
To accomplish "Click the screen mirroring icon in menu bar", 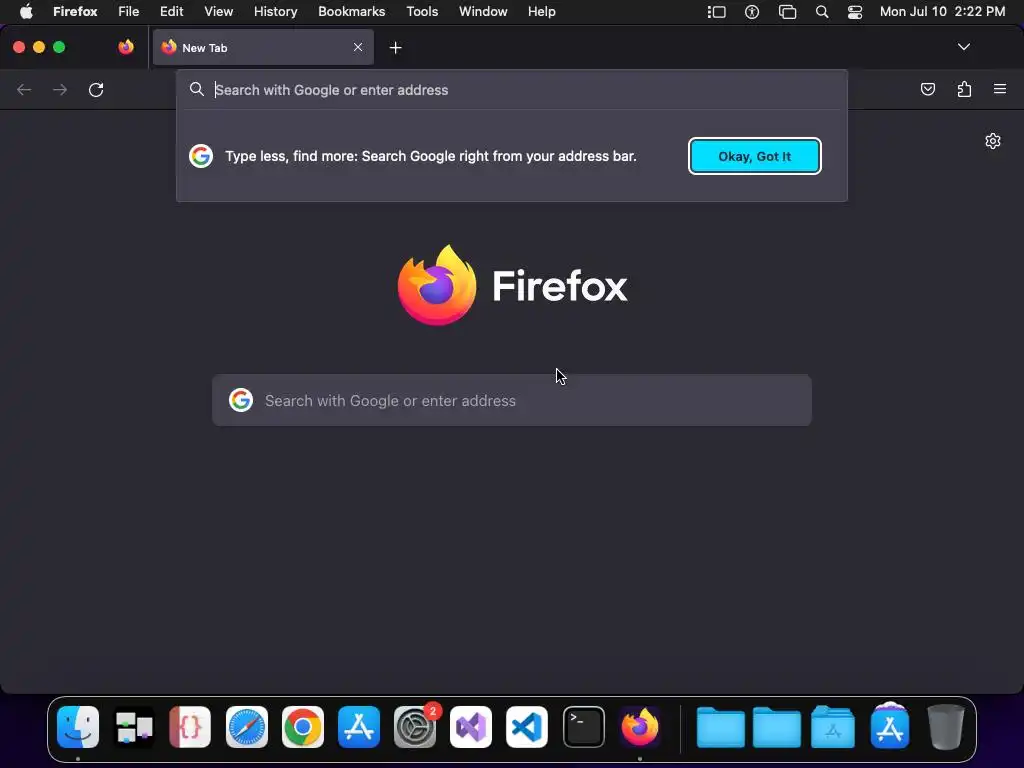I will 788,12.
